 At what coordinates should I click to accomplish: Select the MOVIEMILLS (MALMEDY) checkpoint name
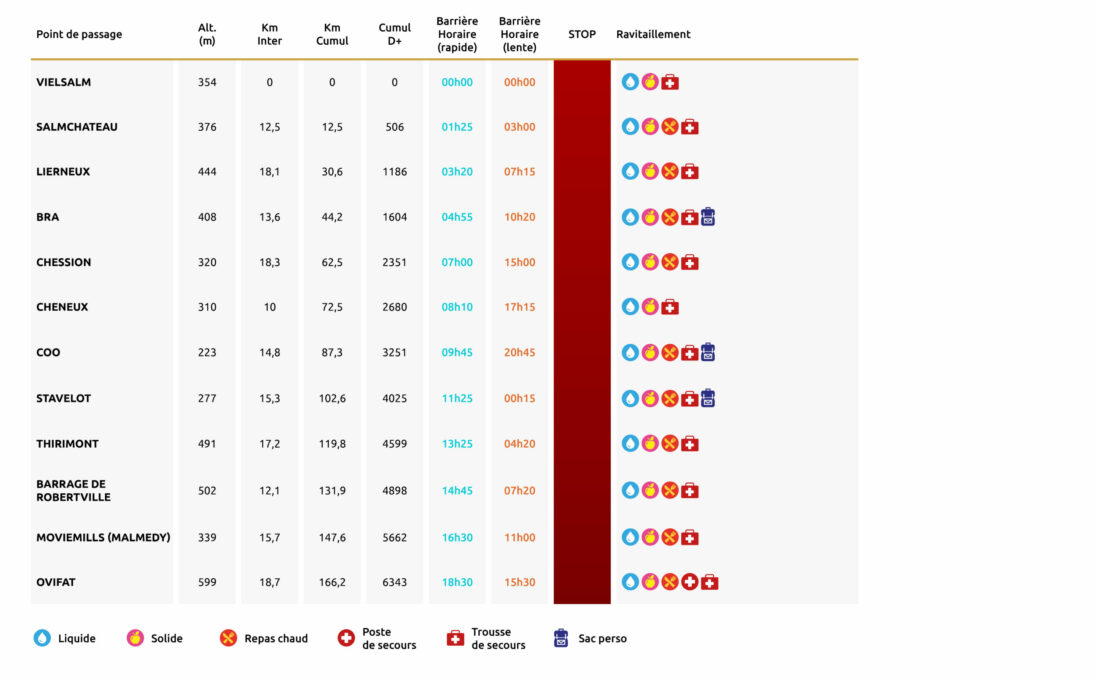[x=103, y=537]
